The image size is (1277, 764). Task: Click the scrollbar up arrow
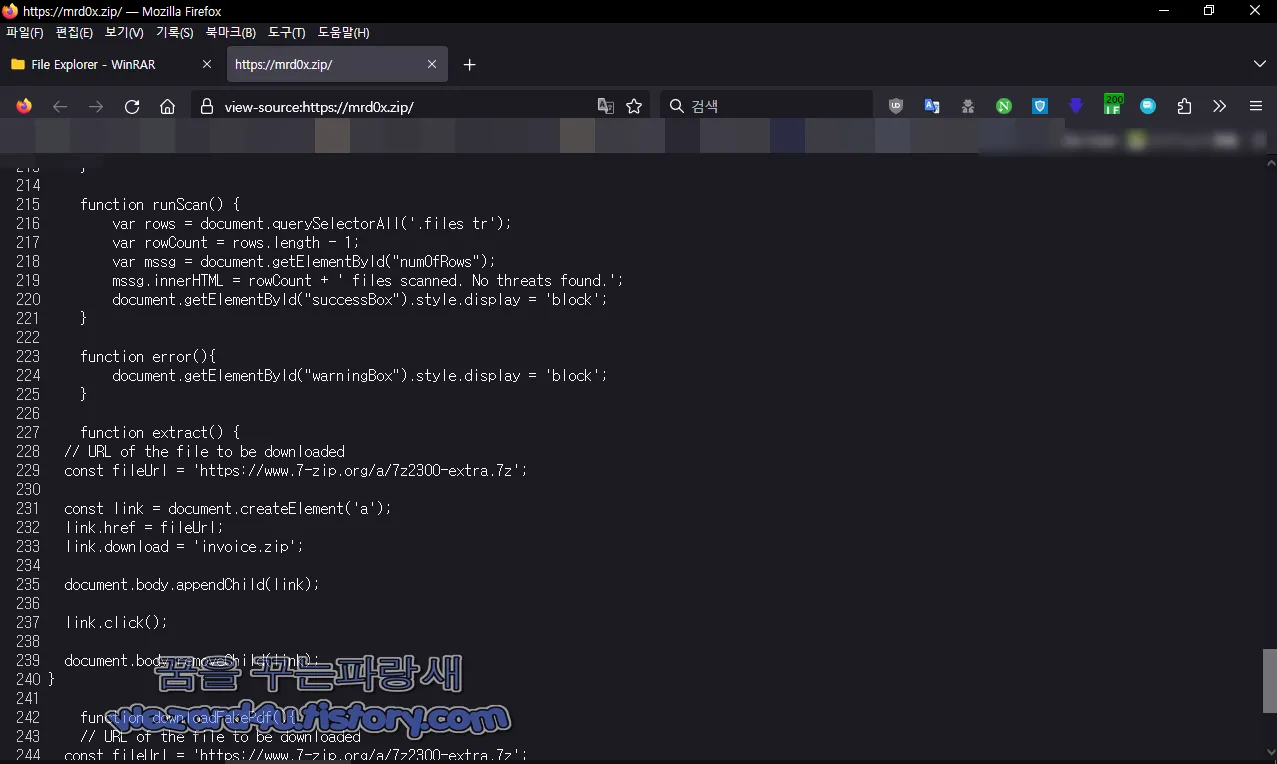tap(1269, 162)
